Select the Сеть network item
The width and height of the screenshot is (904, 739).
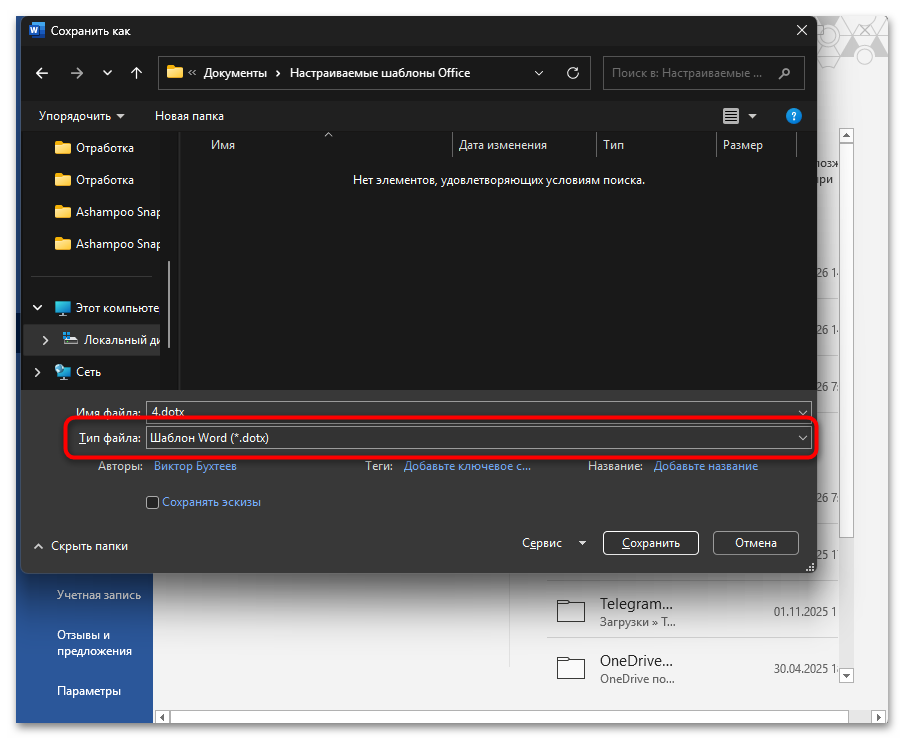pos(88,372)
